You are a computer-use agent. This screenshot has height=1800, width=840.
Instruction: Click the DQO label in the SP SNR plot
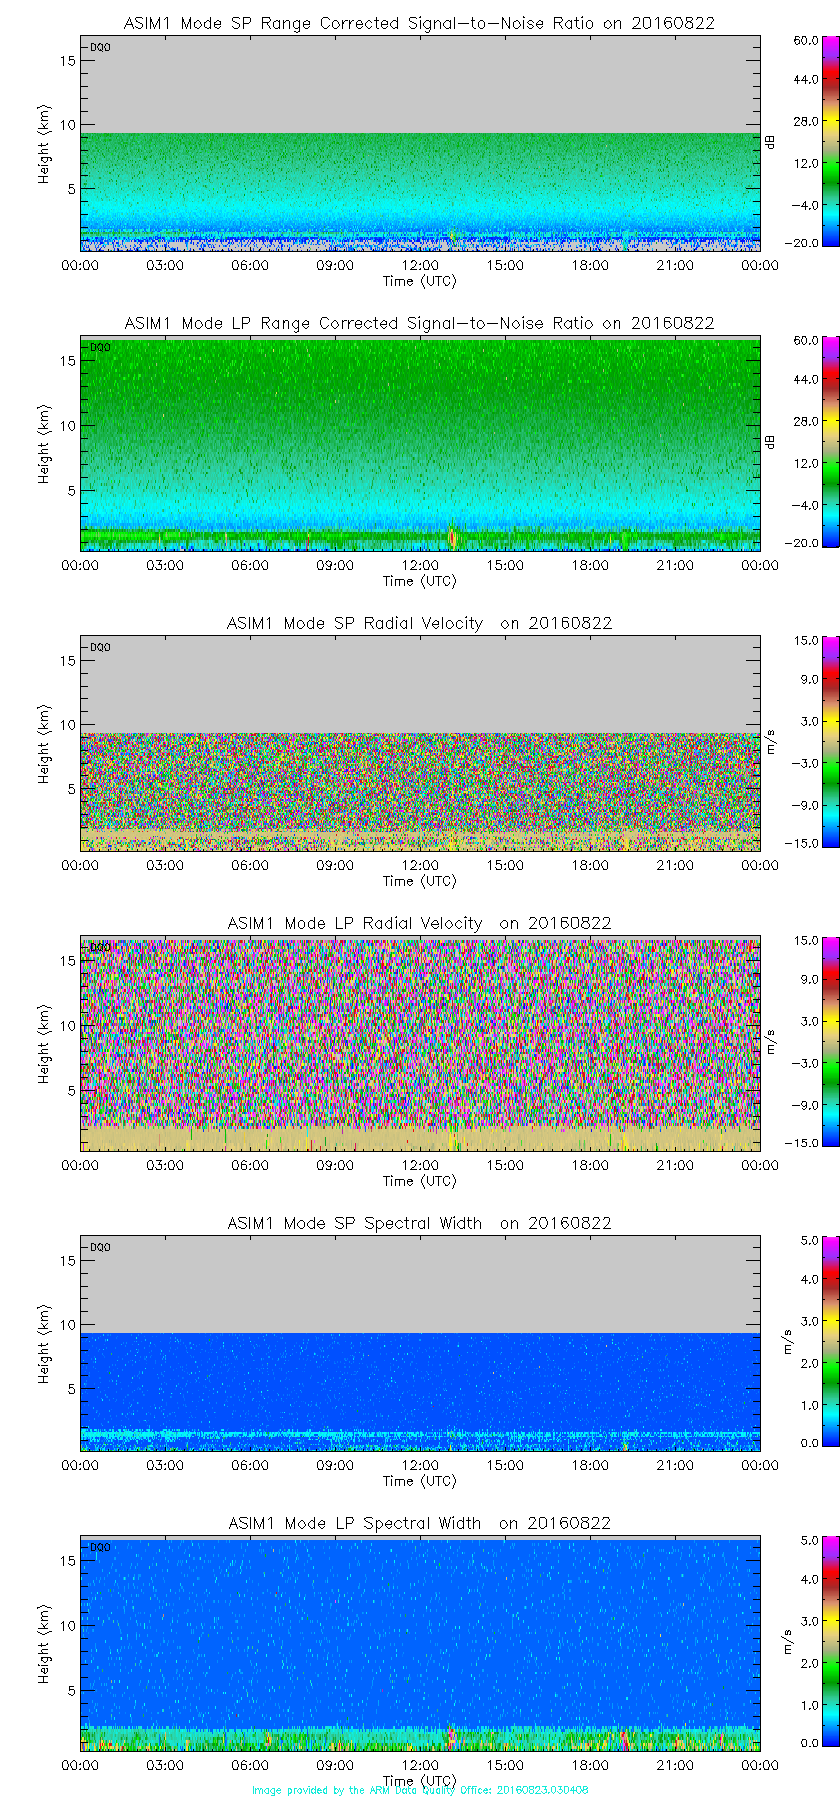coord(100,47)
